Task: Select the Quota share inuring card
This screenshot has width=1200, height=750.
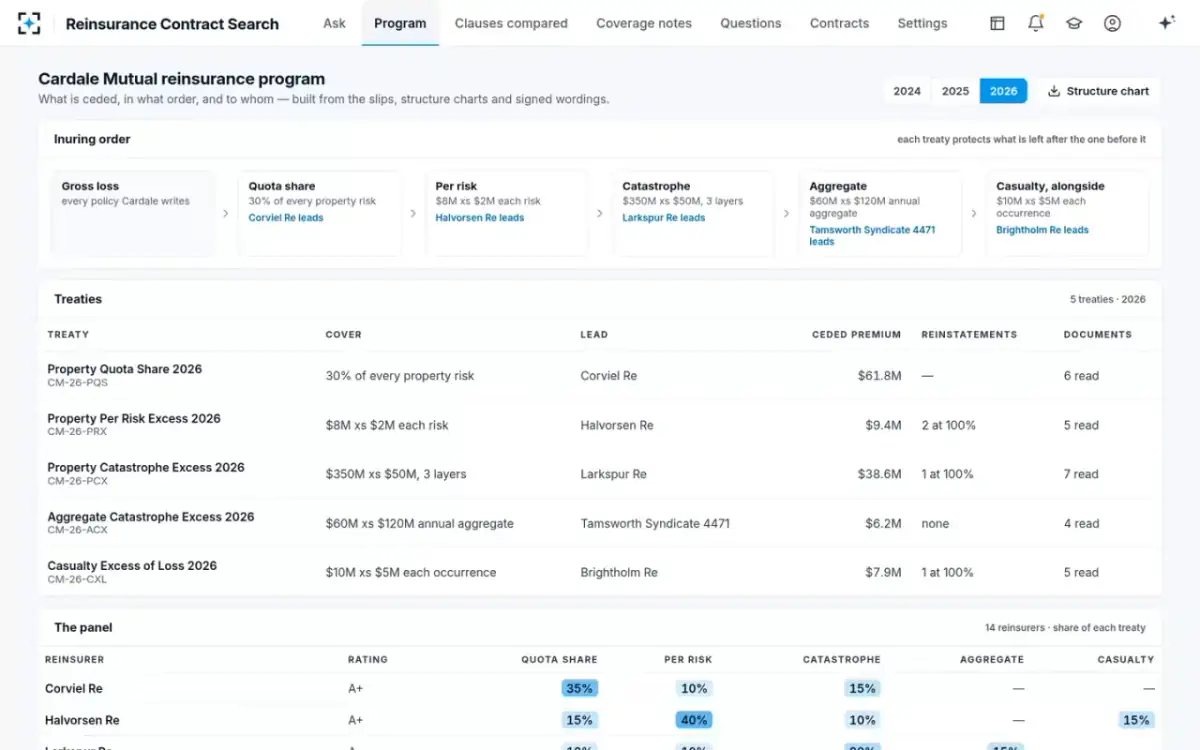Action: (x=320, y=213)
